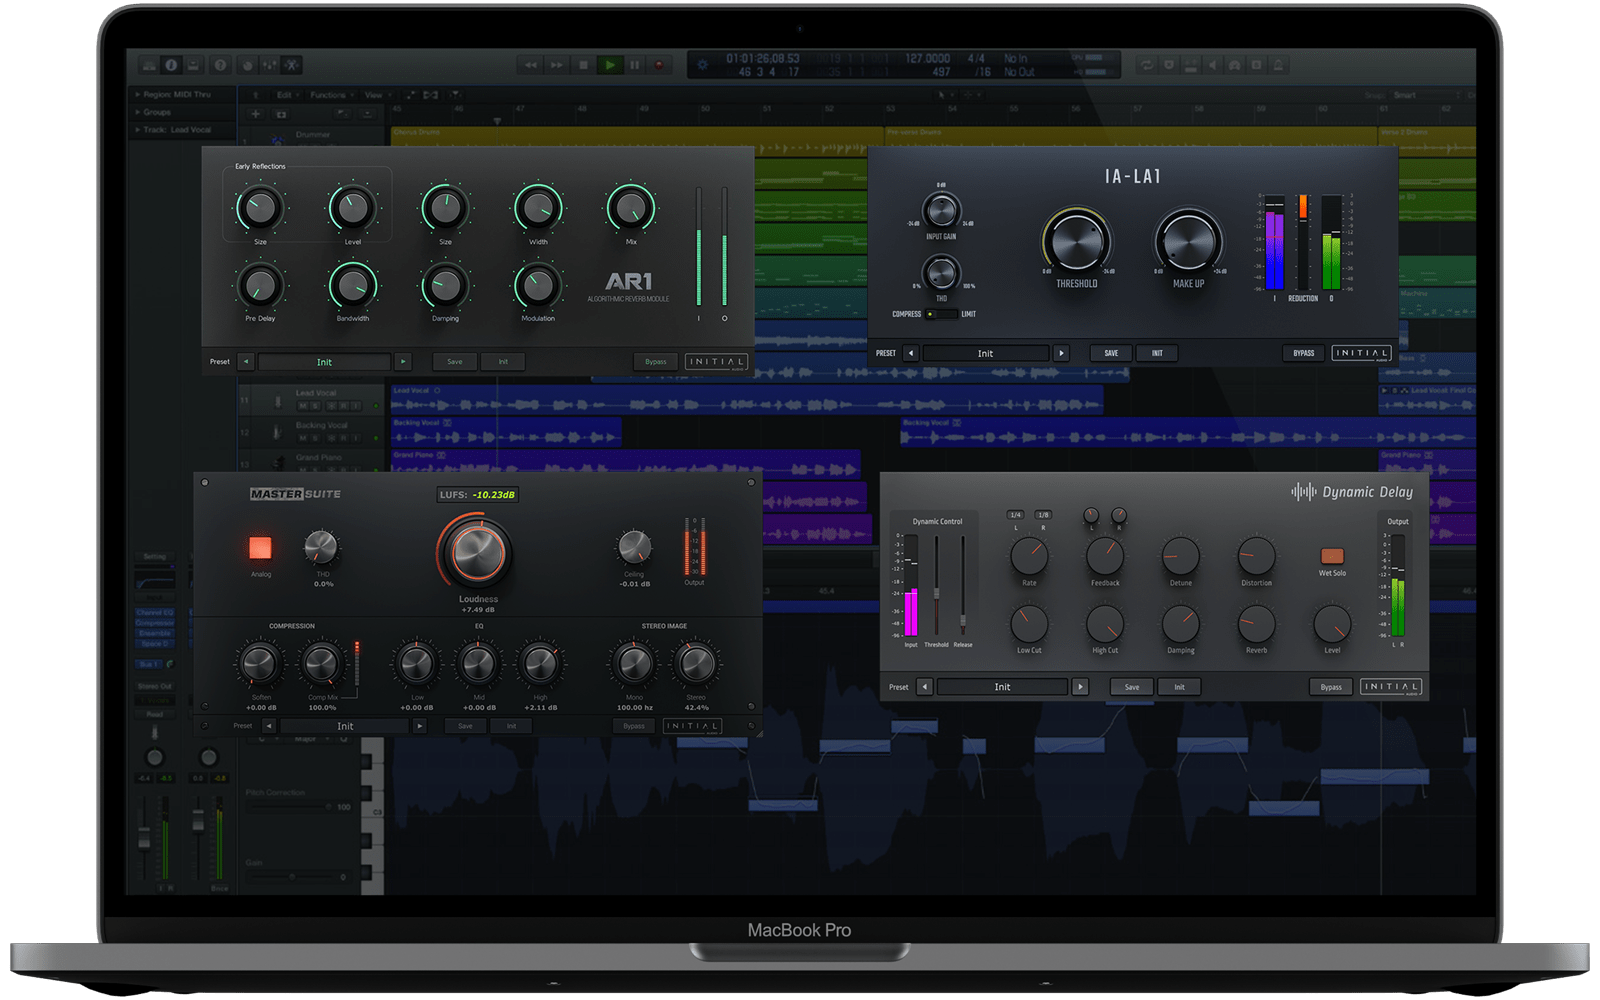Viewport: 1600px width, 1000px height.
Task: Click the rewind button in Logic's transport
Action: (531, 65)
